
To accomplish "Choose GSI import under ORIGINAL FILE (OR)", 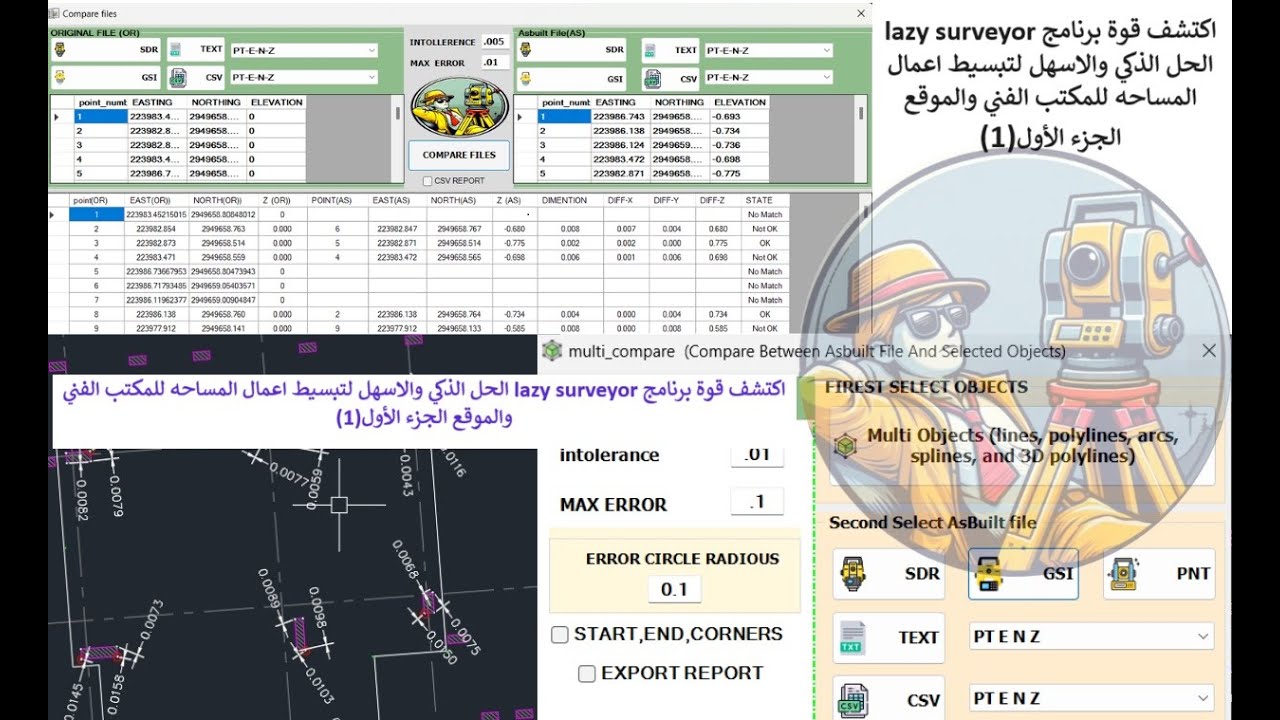I will (x=107, y=77).
